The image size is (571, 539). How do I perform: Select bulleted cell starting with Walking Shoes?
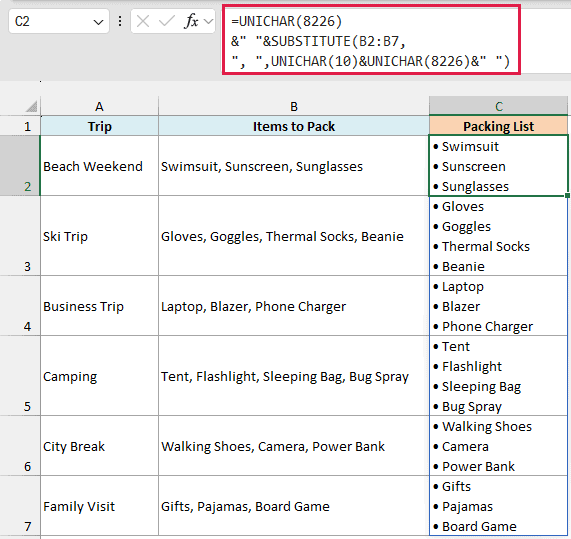click(x=498, y=445)
